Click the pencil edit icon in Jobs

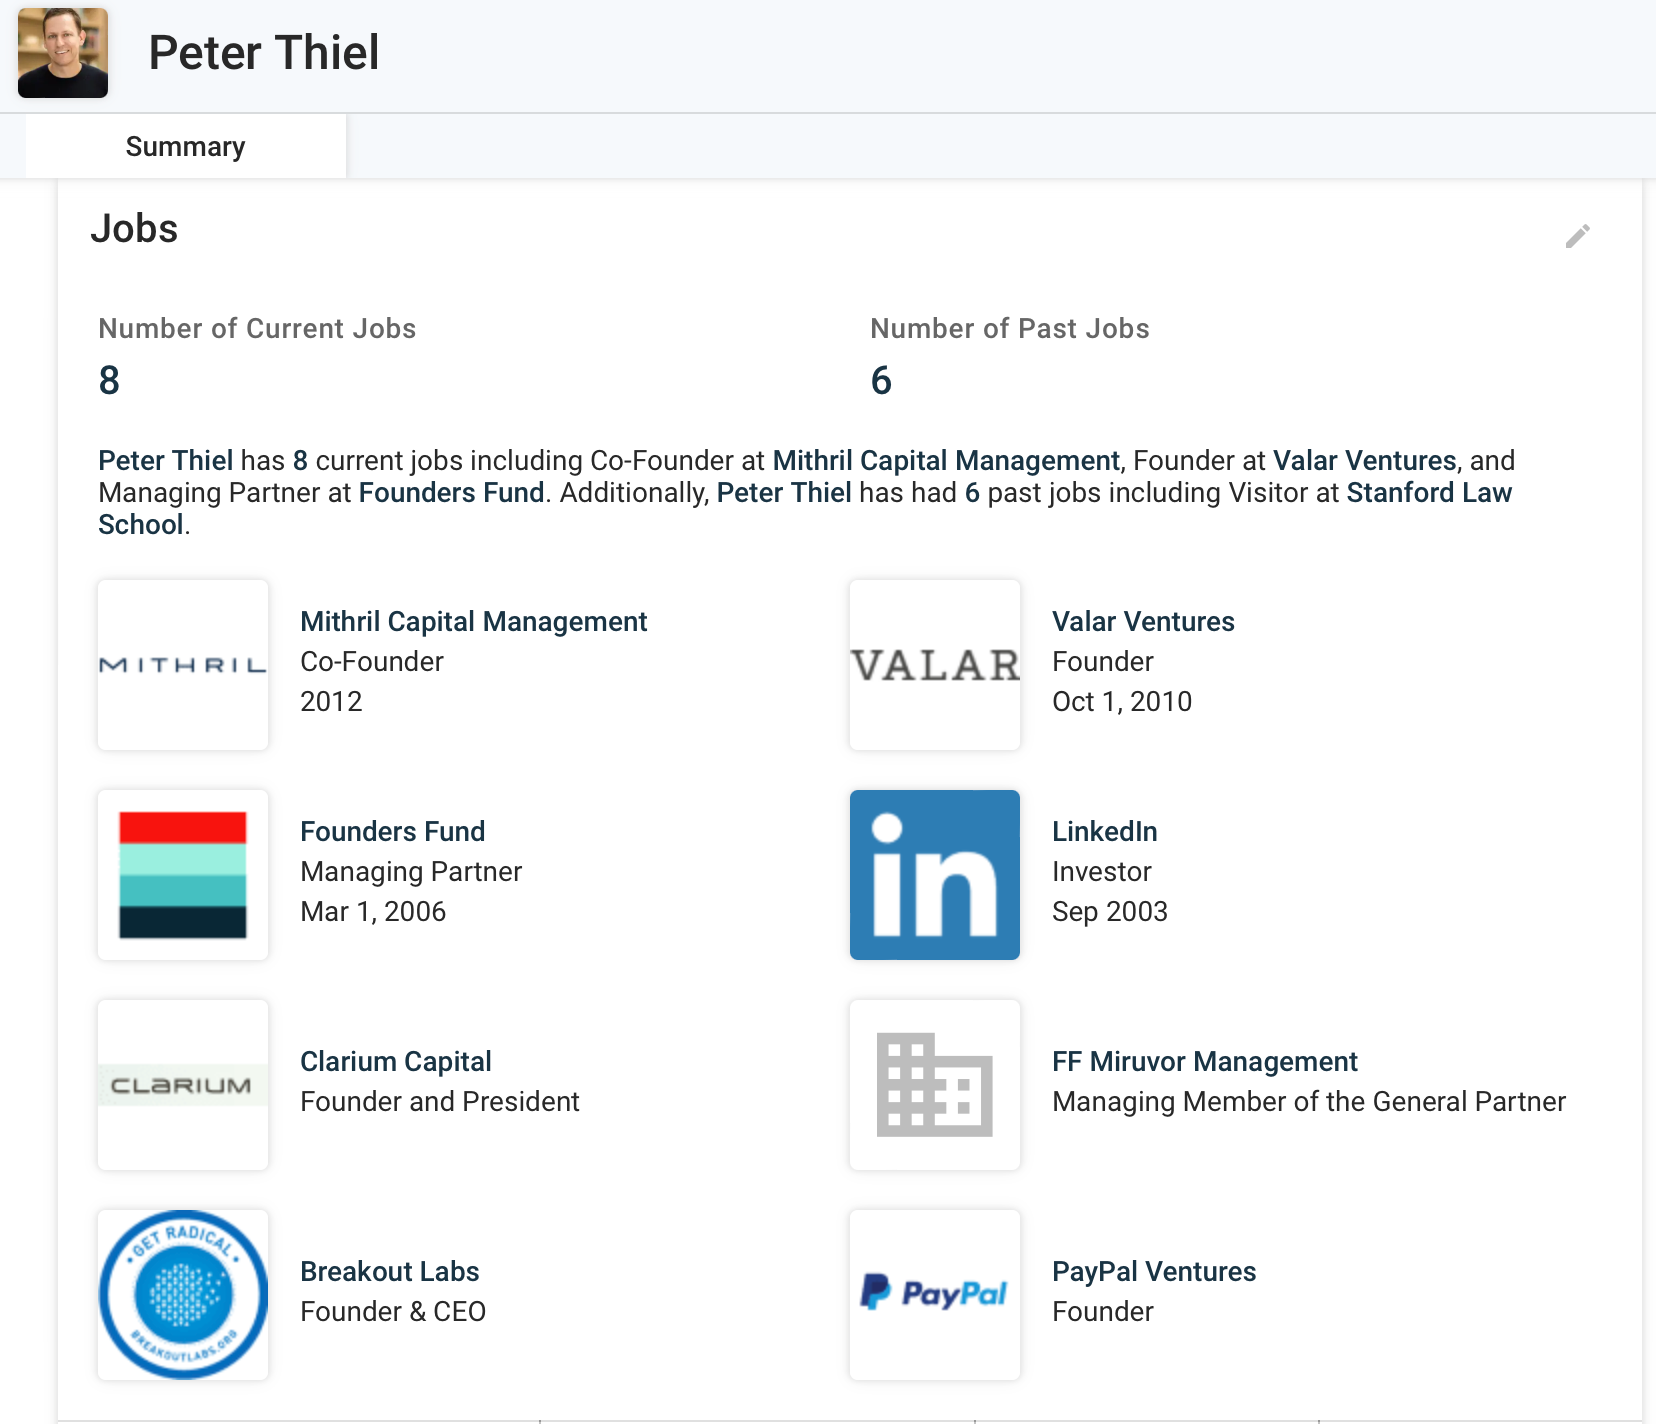tap(1577, 236)
